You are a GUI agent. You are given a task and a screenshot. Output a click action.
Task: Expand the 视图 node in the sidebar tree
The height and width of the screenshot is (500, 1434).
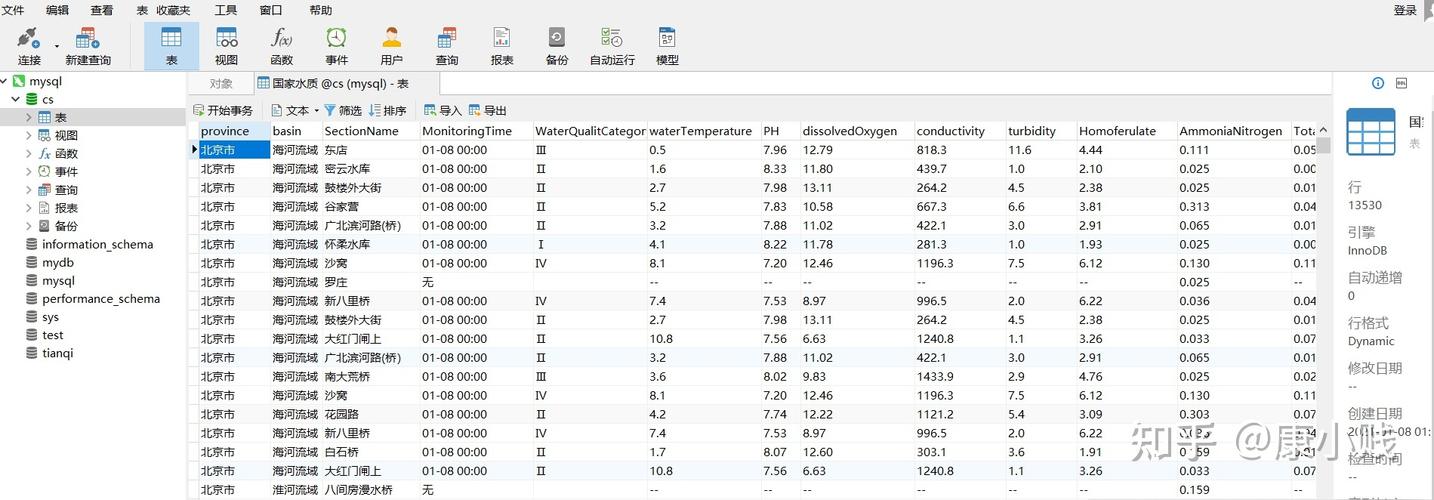(x=29, y=136)
